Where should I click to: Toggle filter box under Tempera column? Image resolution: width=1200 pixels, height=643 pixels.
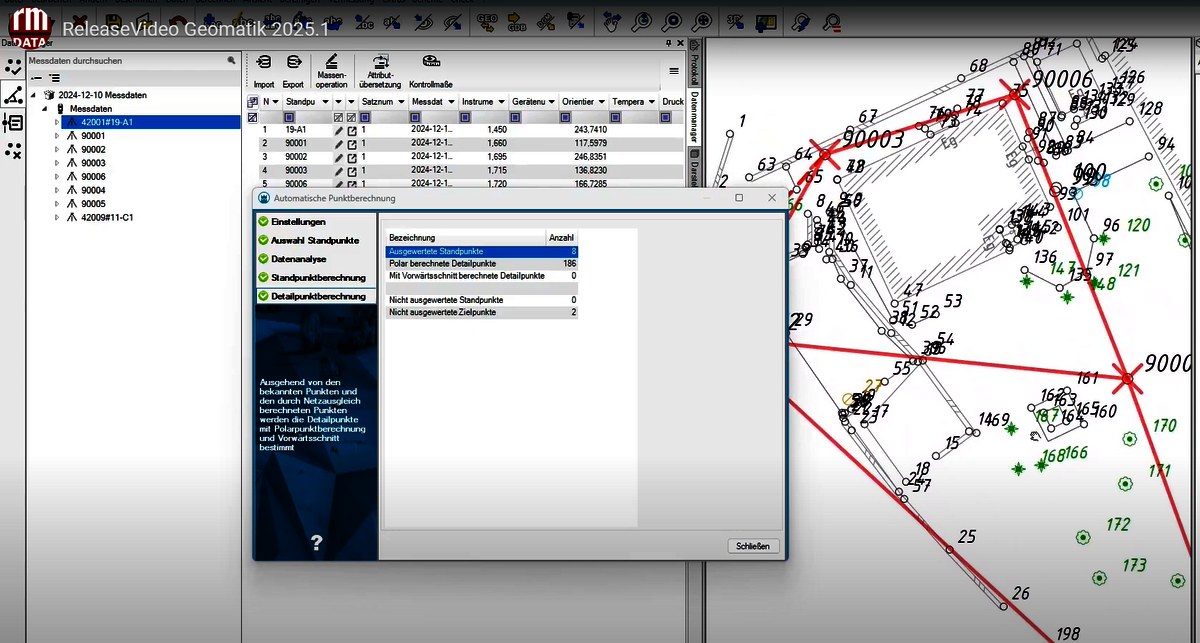[616, 117]
